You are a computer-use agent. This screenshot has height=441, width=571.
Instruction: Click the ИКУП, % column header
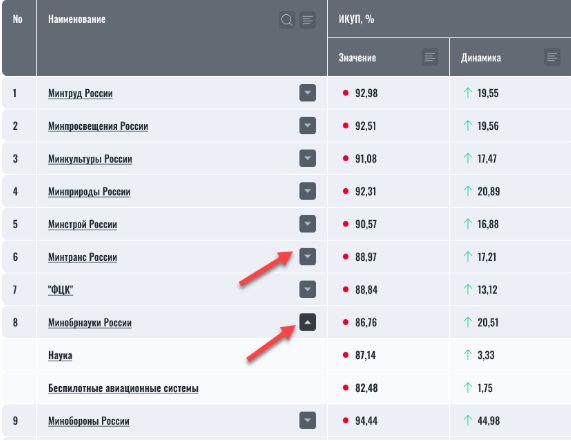(356, 19)
